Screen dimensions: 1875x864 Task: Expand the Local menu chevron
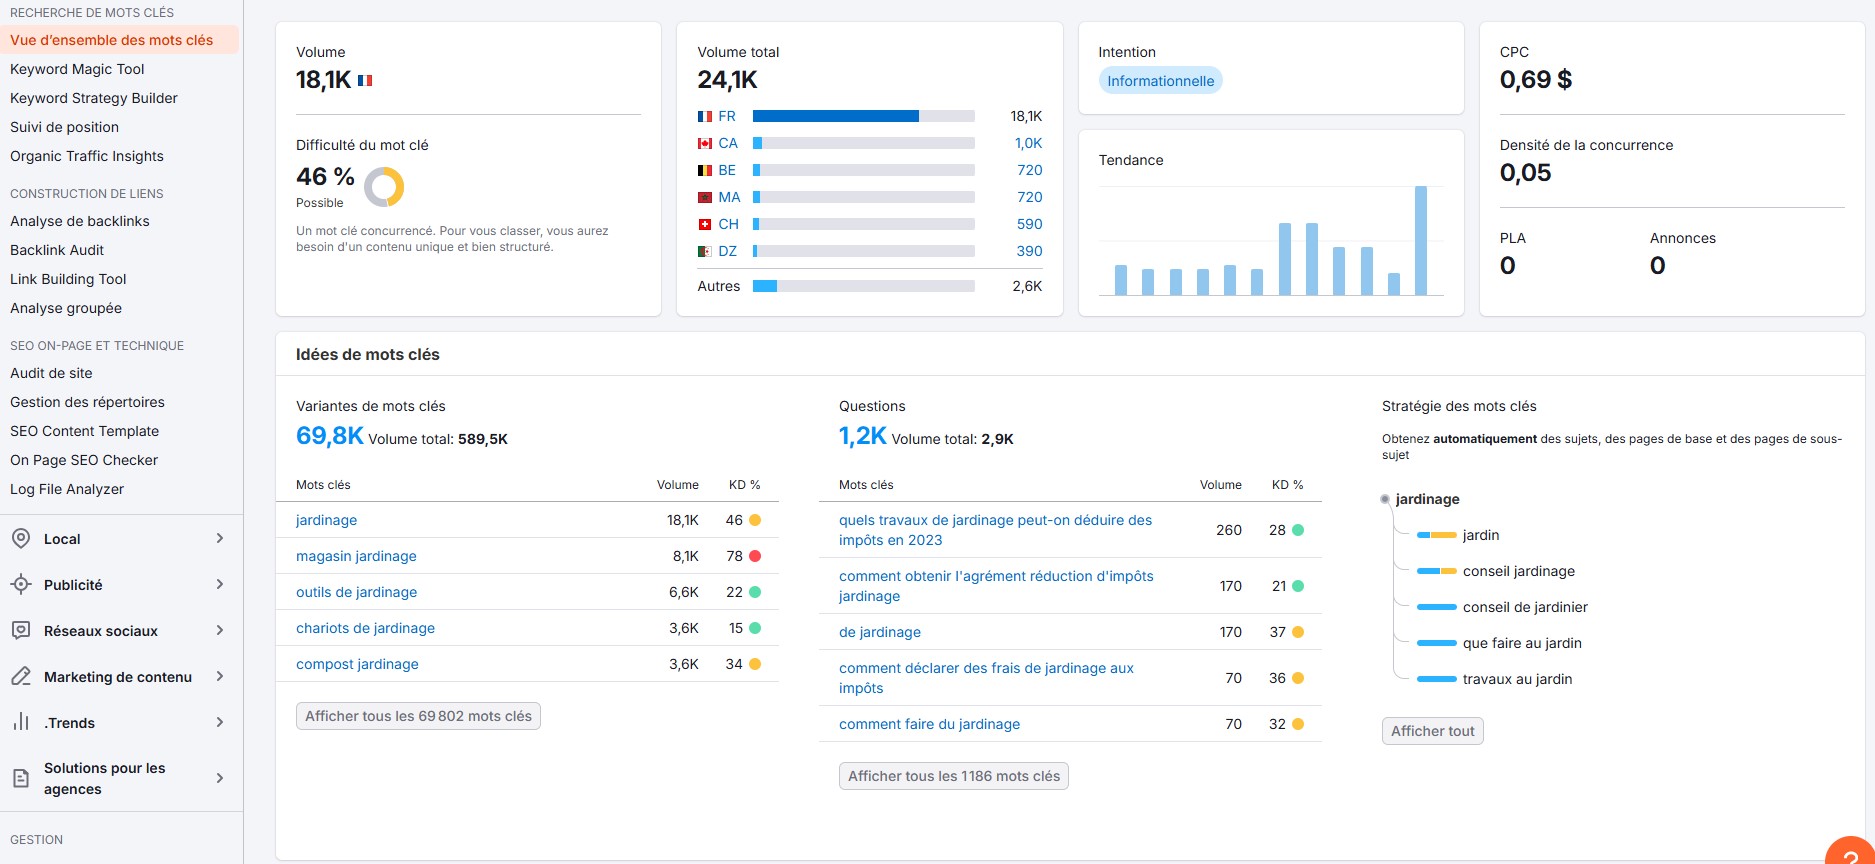point(220,539)
